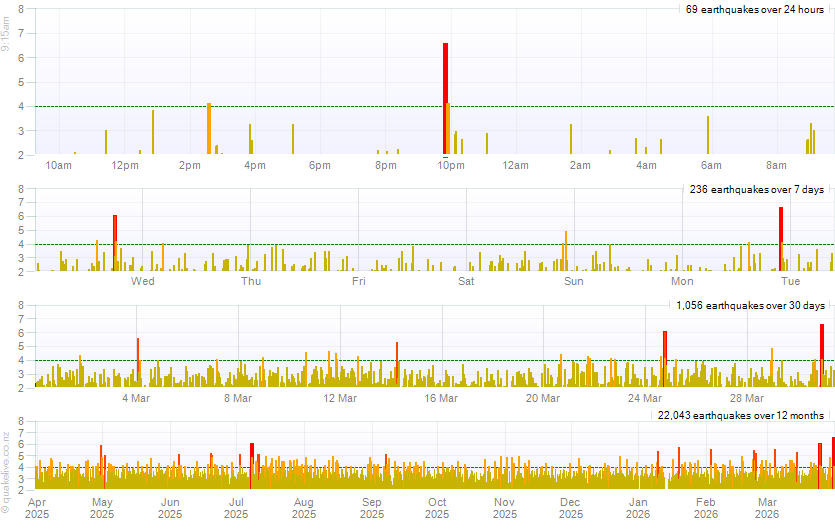The image size is (835, 530).
Task: Select the red bar near 24 Mar
Action: click(x=664, y=358)
